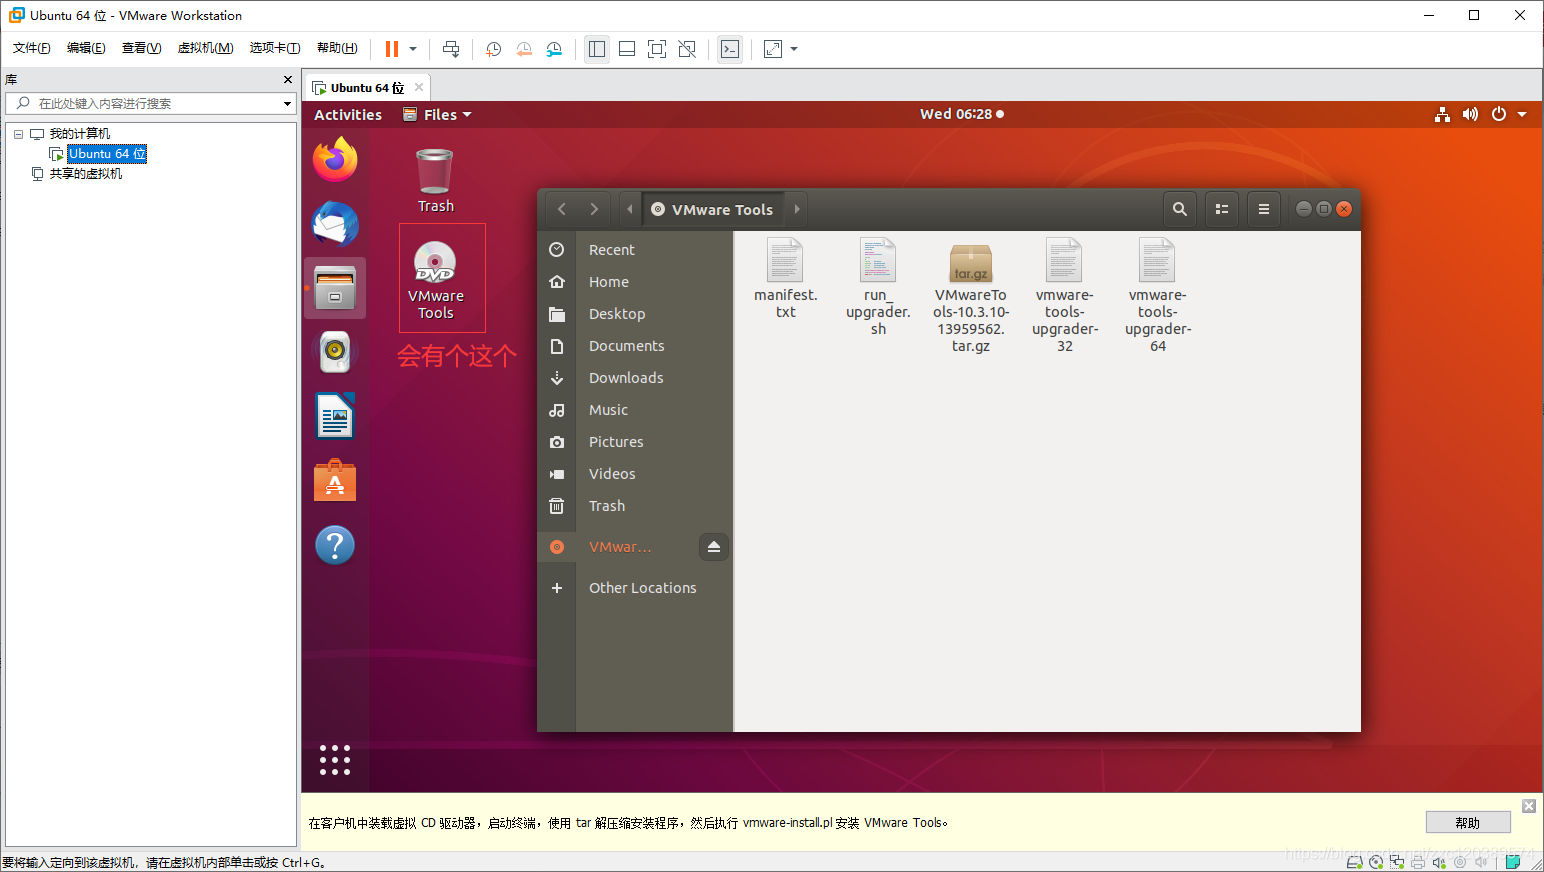Click the volume icon in Ubuntu top bar
The width and height of the screenshot is (1544, 872).
1470,114
